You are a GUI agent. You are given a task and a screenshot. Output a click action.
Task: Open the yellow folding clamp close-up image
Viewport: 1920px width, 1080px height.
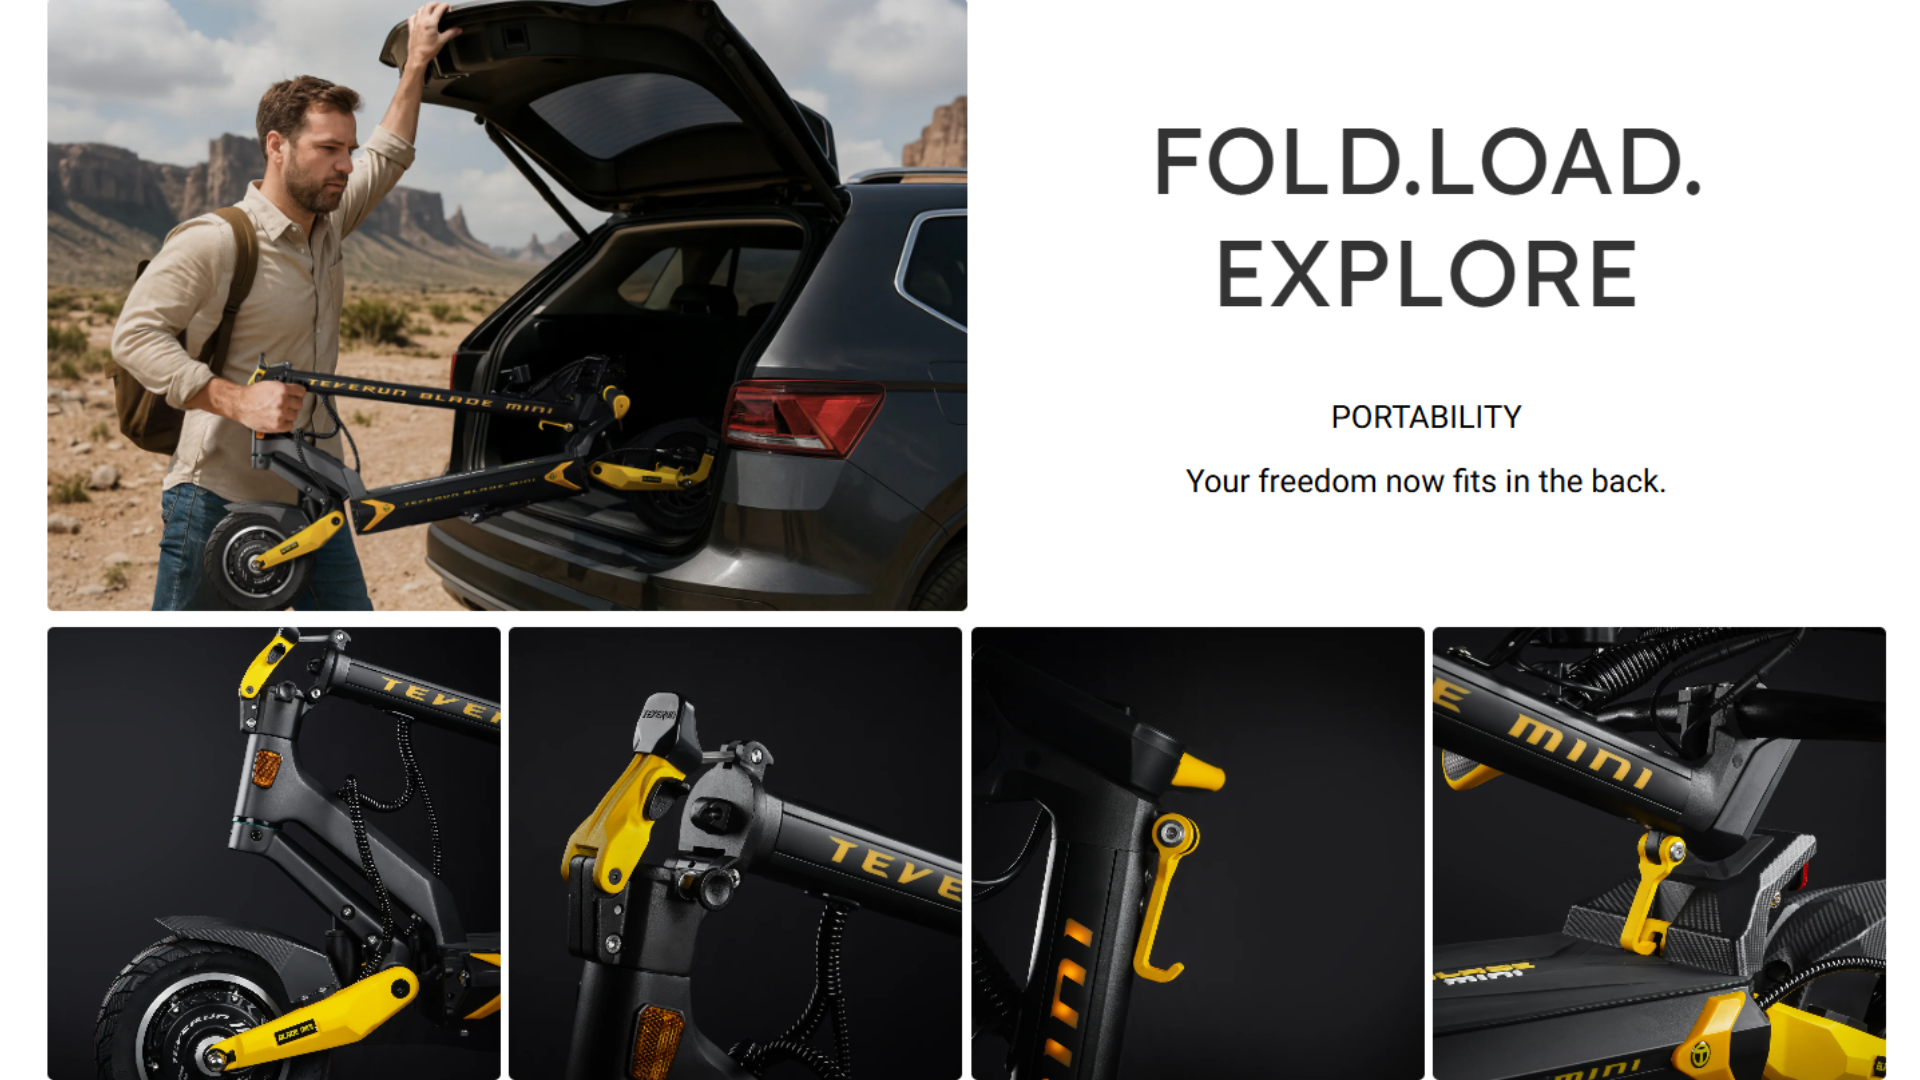tap(735, 853)
